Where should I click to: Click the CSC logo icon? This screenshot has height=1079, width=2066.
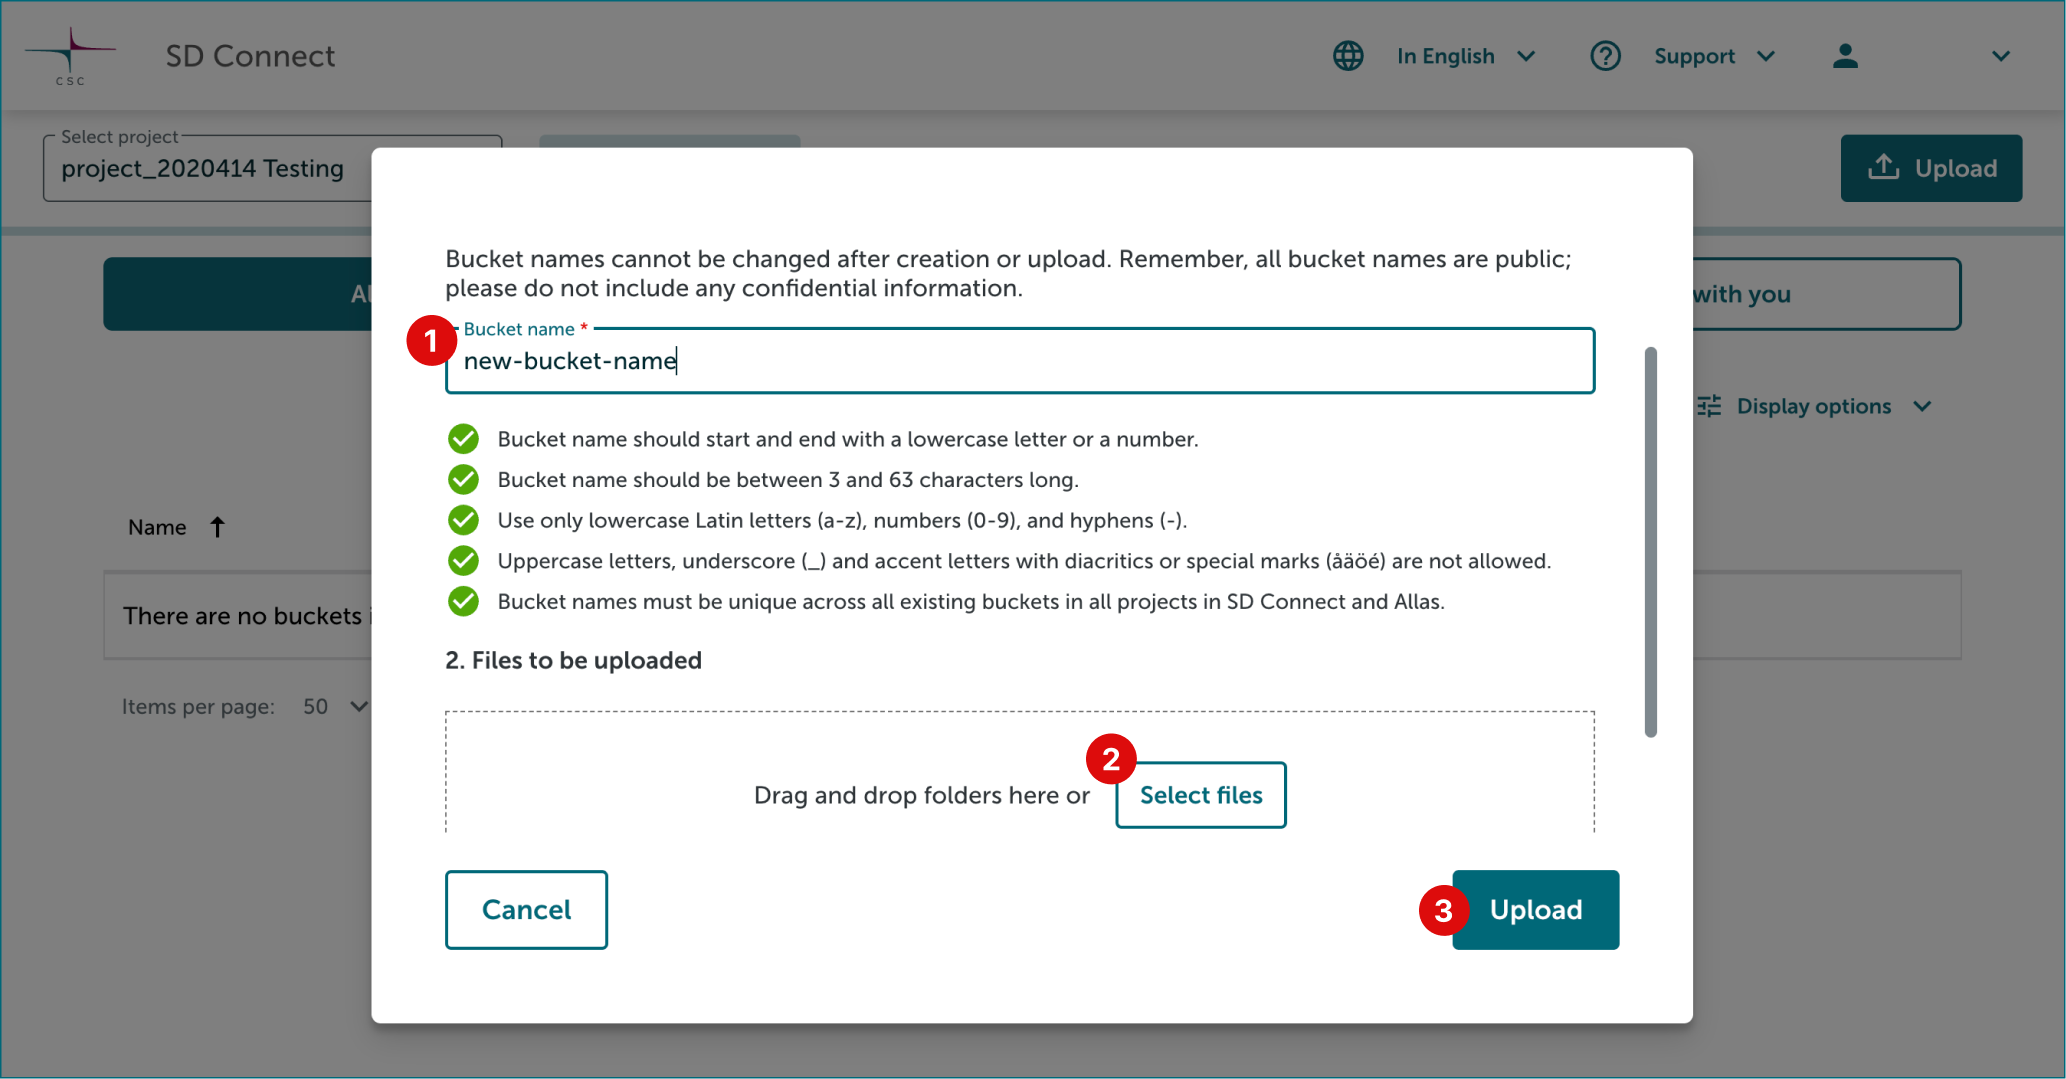tap(70, 56)
